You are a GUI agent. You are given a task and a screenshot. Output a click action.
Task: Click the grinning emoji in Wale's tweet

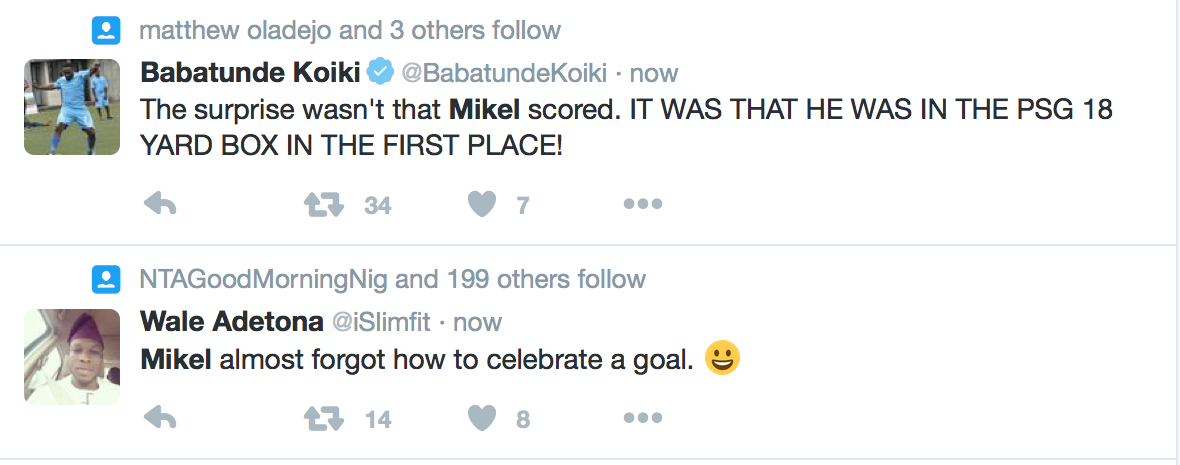[x=722, y=358]
